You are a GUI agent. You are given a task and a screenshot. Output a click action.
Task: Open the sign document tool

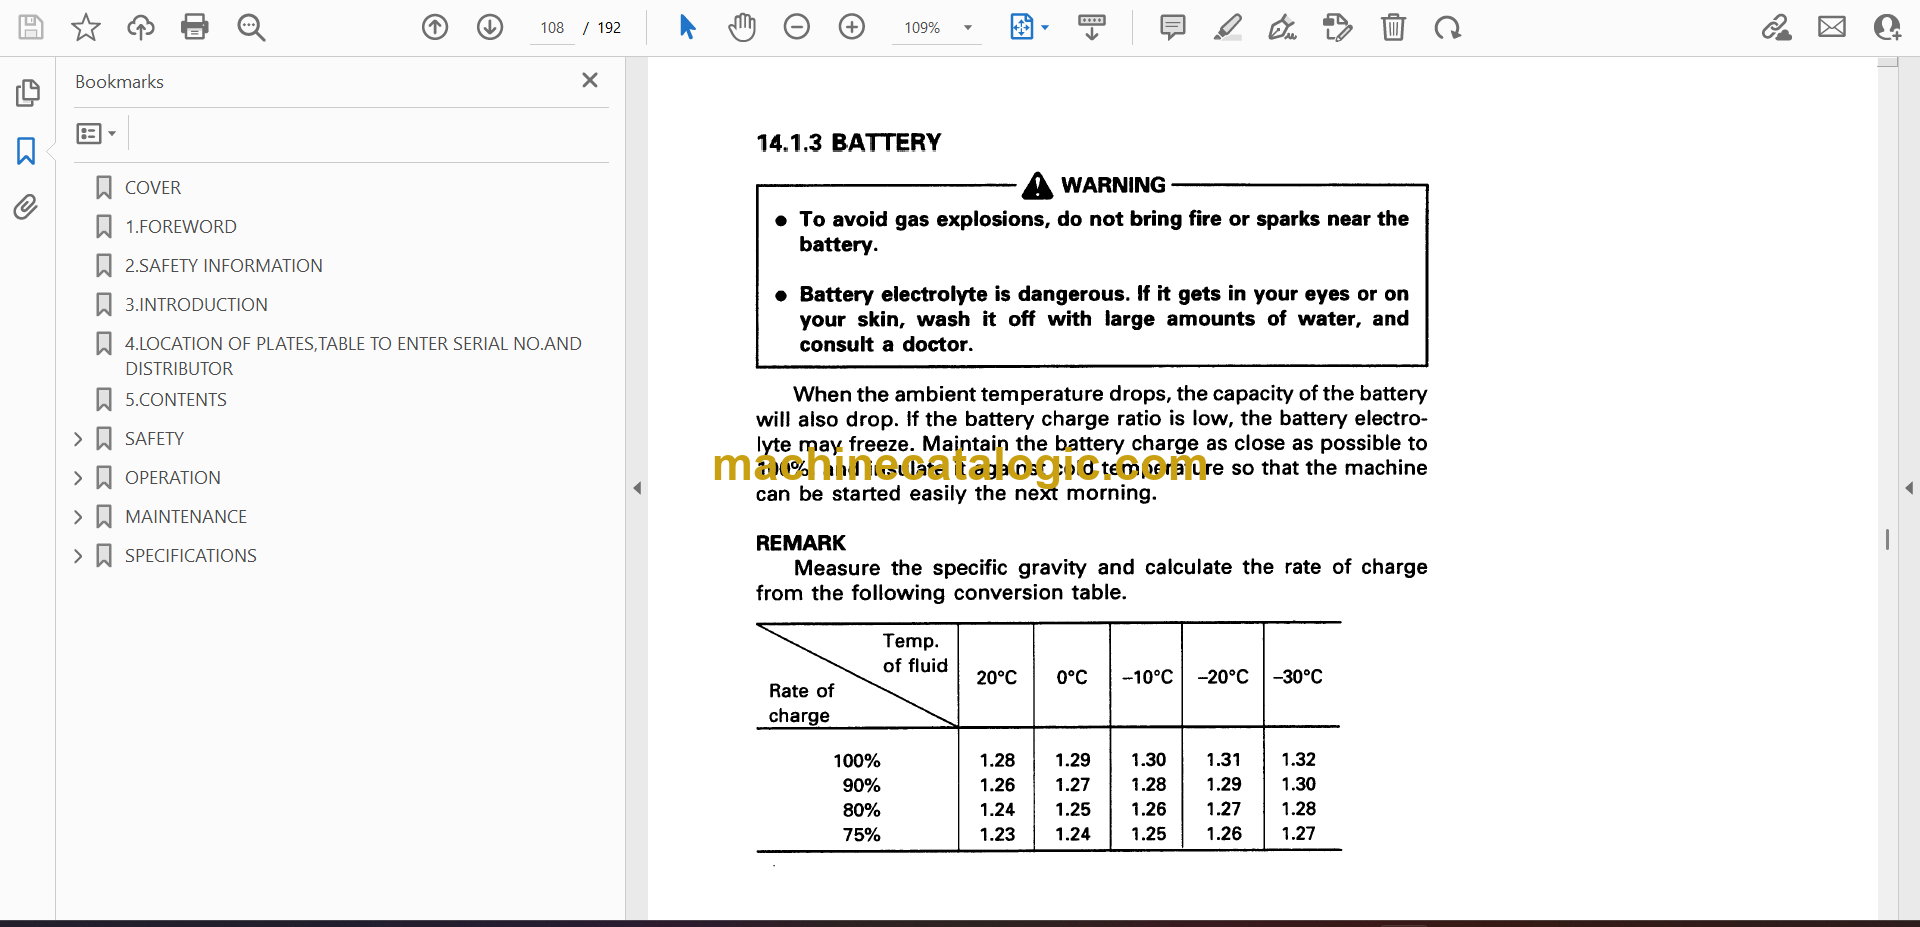coord(1283,27)
